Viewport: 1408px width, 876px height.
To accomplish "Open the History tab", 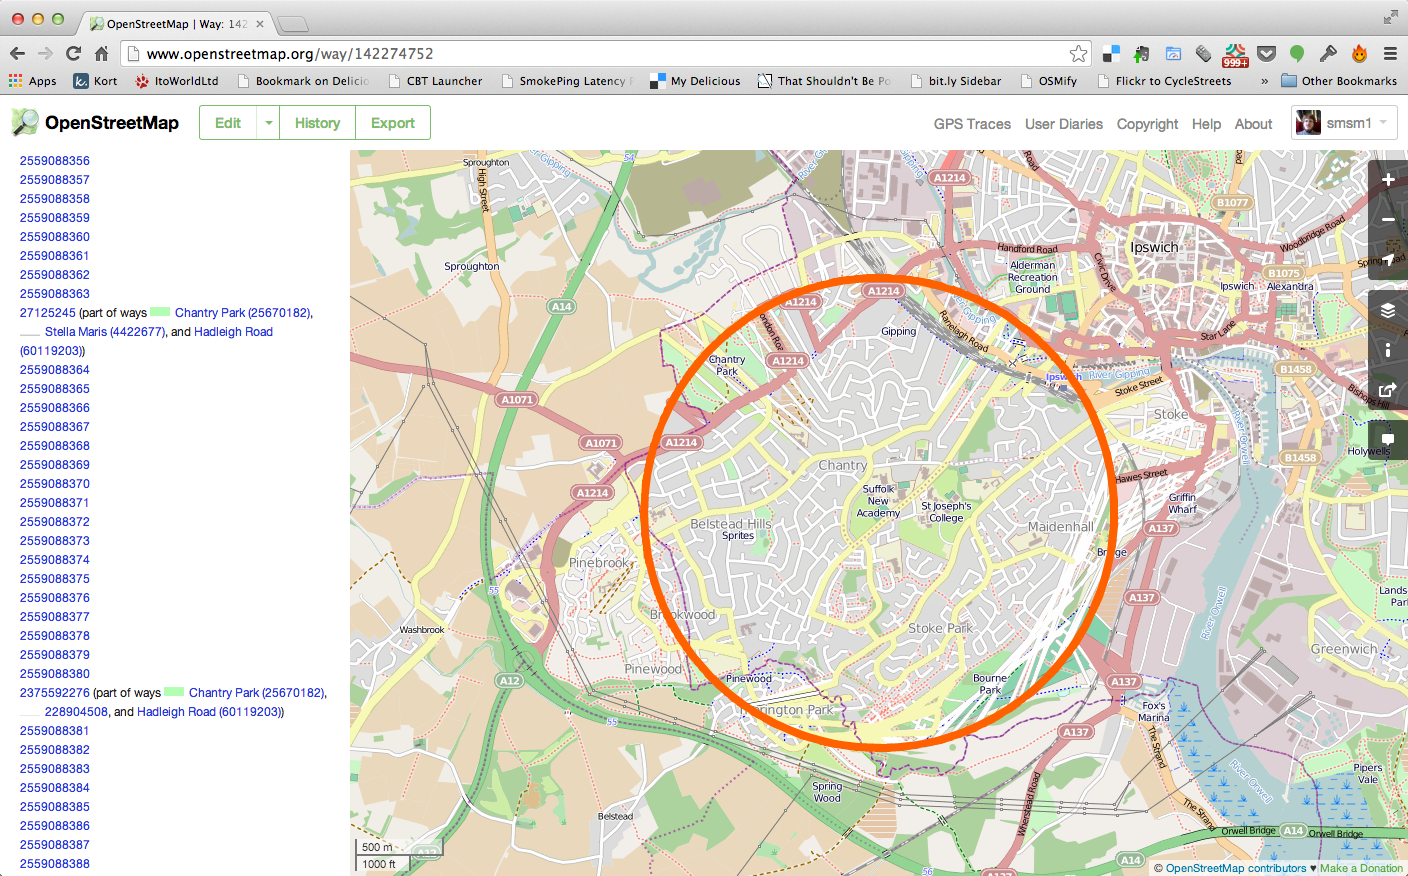I will (x=318, y=123).
